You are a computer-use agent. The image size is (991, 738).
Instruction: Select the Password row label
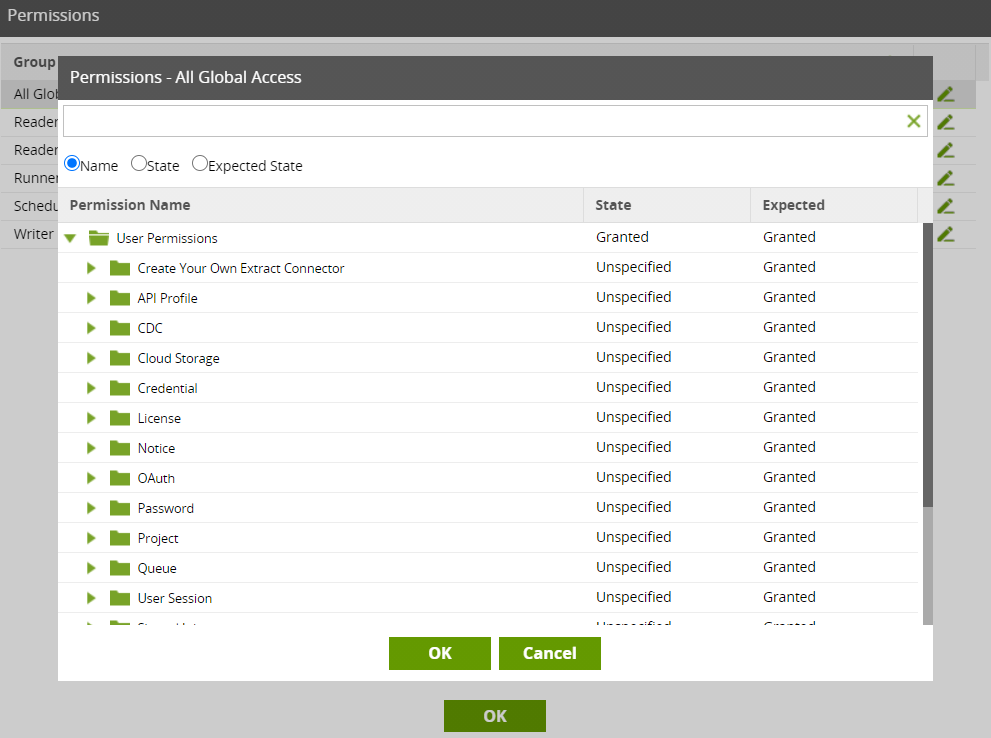coord(166,509)
